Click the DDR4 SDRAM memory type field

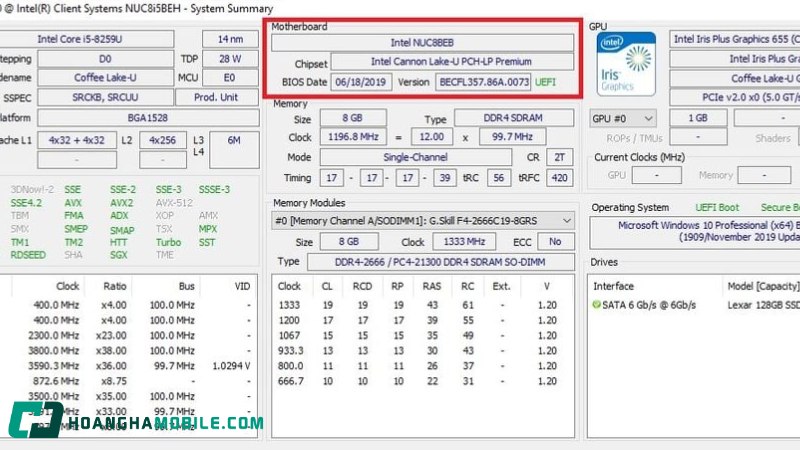pyautogui.click(x=513, y=119)
